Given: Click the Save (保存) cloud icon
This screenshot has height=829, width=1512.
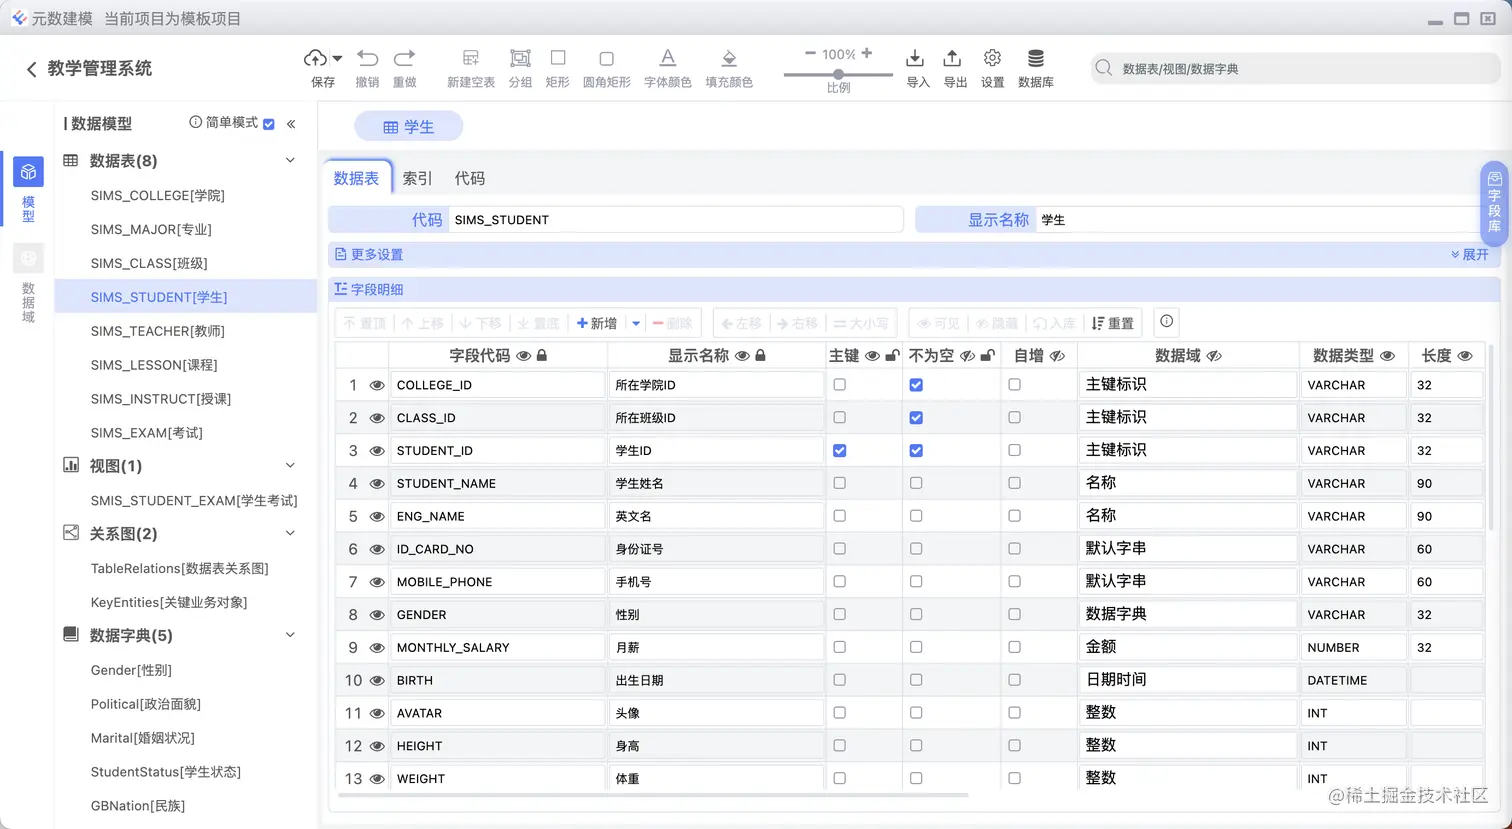Looking at the screenshot, I should point(315,58).
